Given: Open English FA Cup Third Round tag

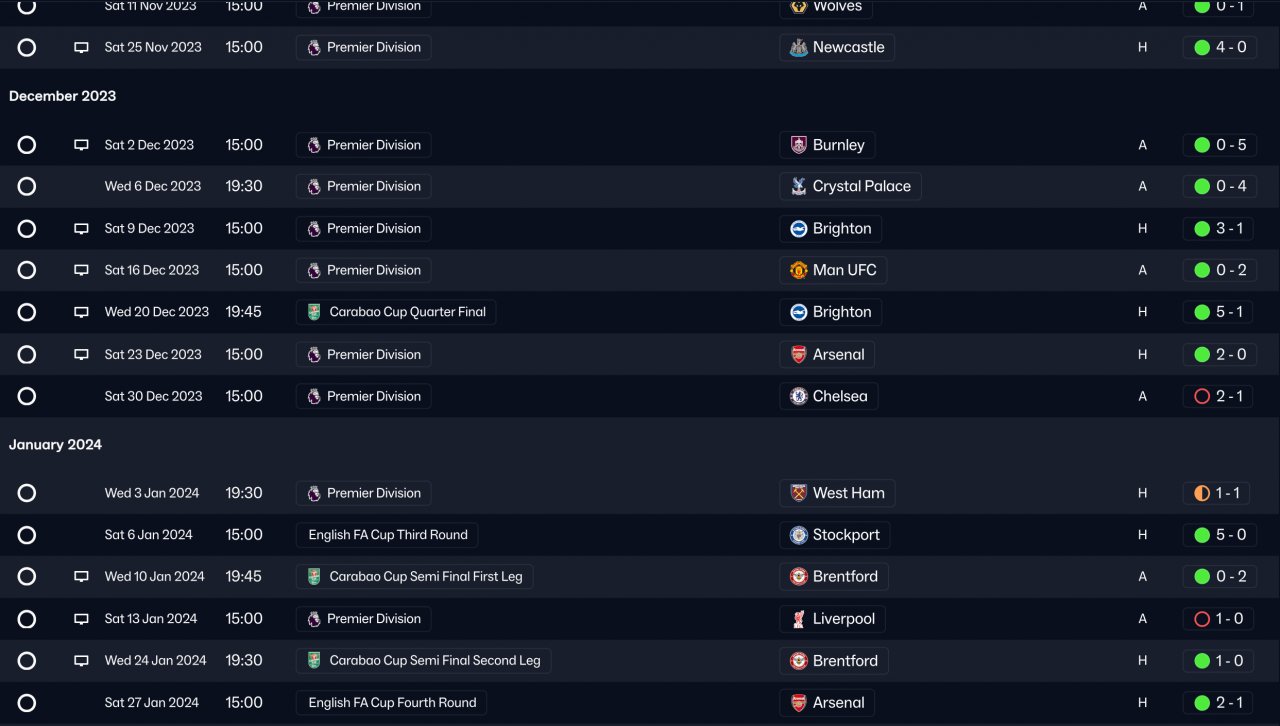Looking at the screenshot, I should click(x=387, y=535).
